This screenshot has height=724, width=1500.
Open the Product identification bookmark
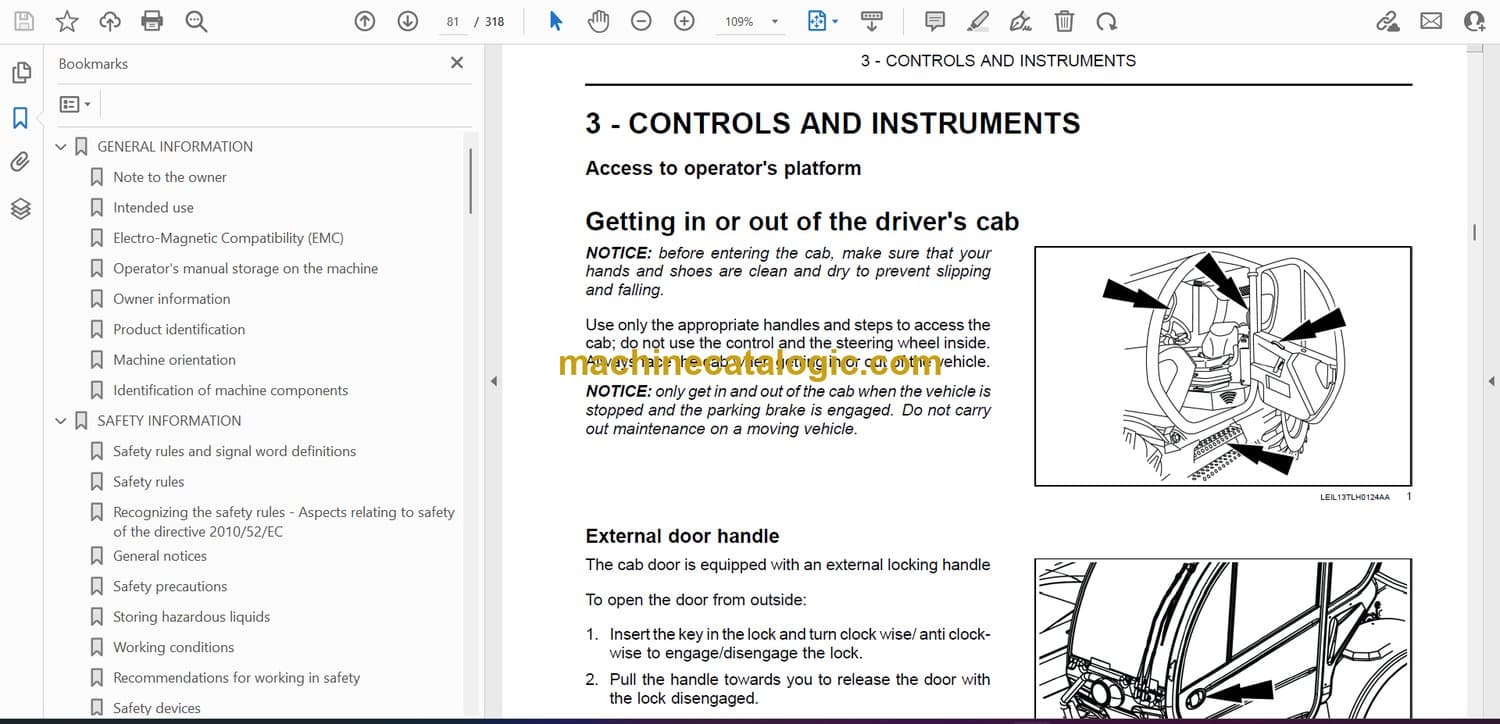tap(178, 329)
